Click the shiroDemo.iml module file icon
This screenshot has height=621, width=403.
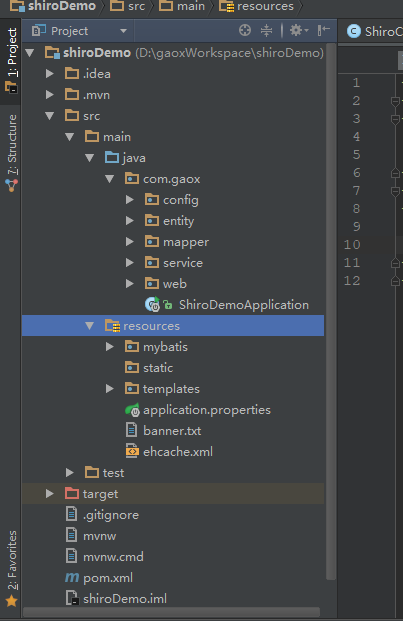coord(72,598)
